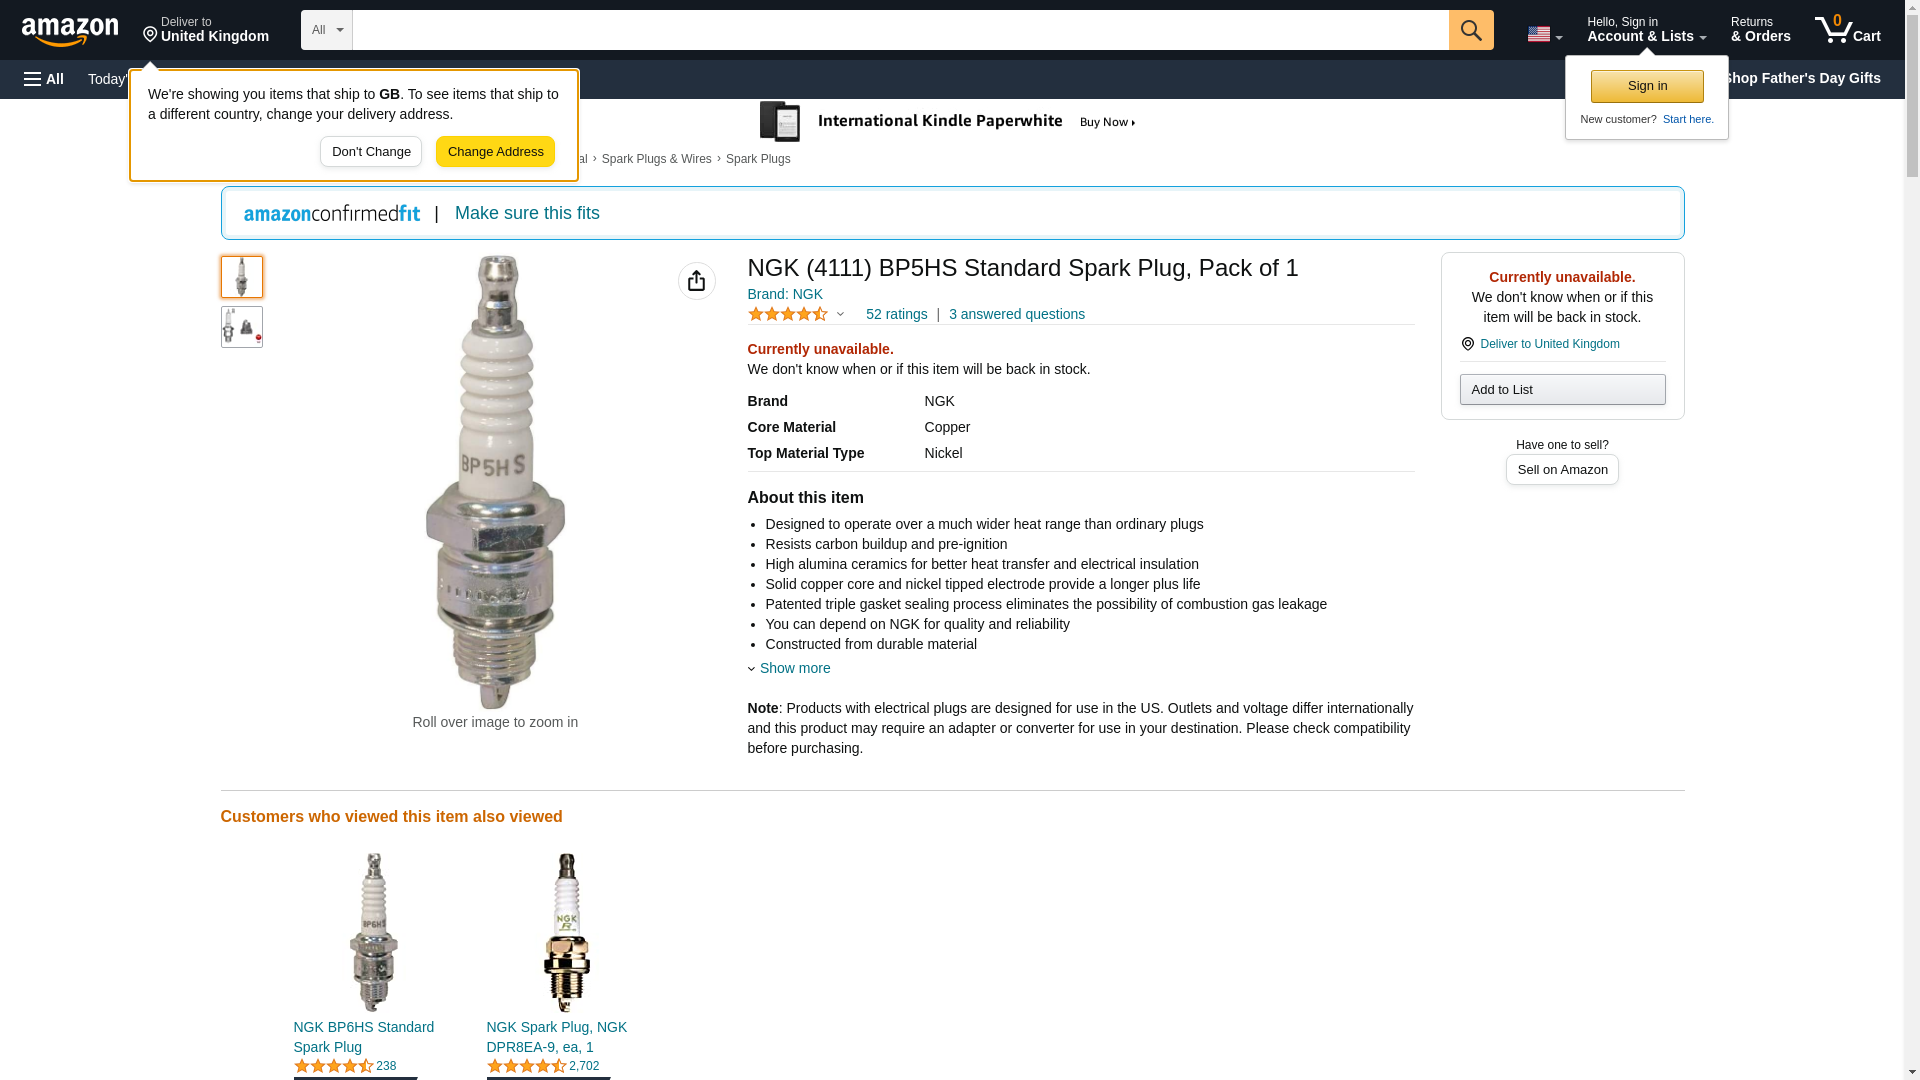Select the second product thumbnail
The height and width of the screenshot is (1080, 1920).
point(241,327)
